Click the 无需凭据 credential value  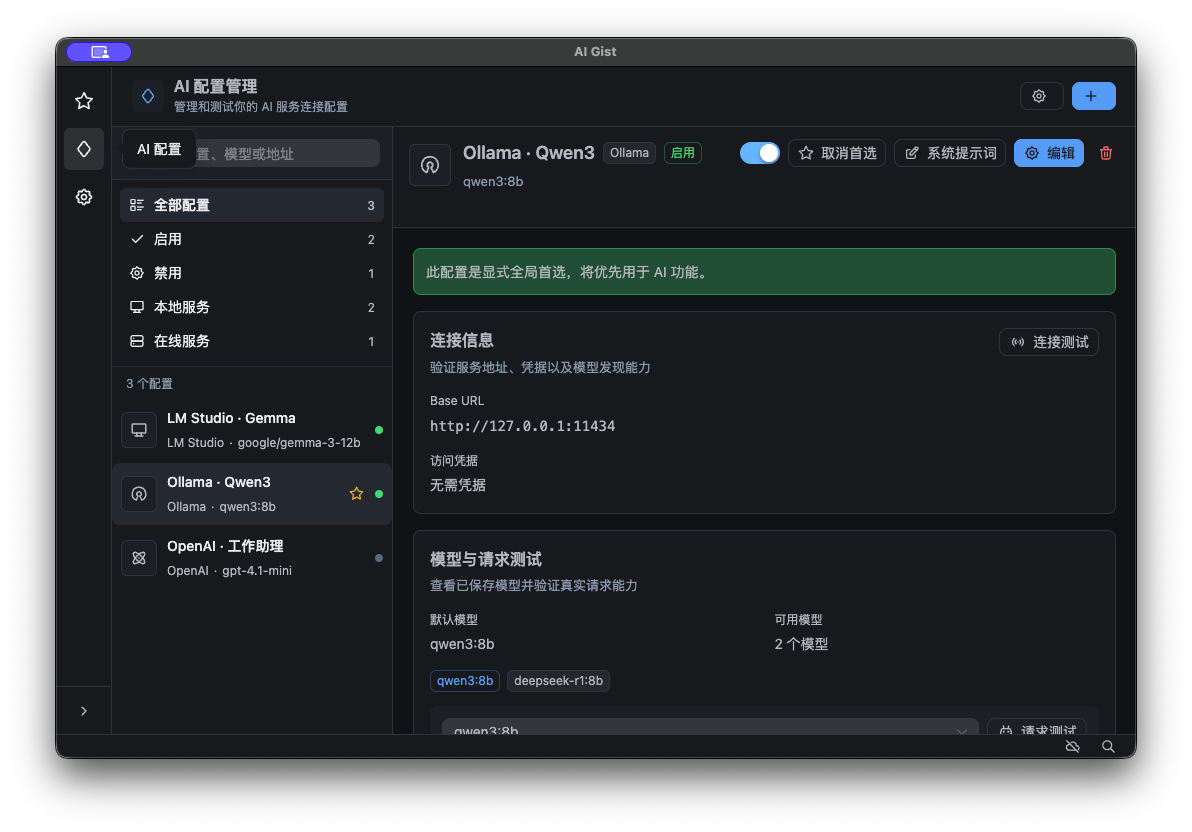point(458,485)
